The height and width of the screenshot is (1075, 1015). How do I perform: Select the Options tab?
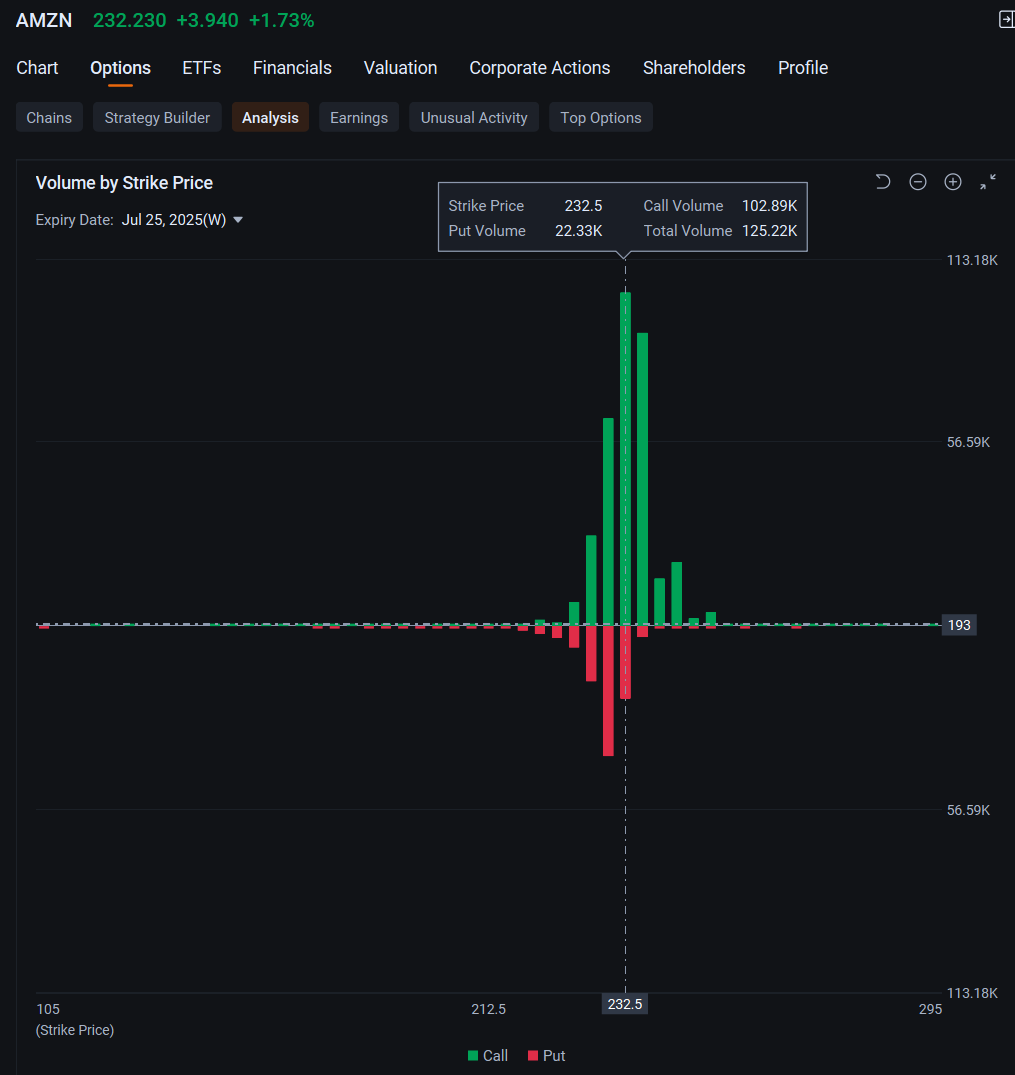(x=120, y=68)
